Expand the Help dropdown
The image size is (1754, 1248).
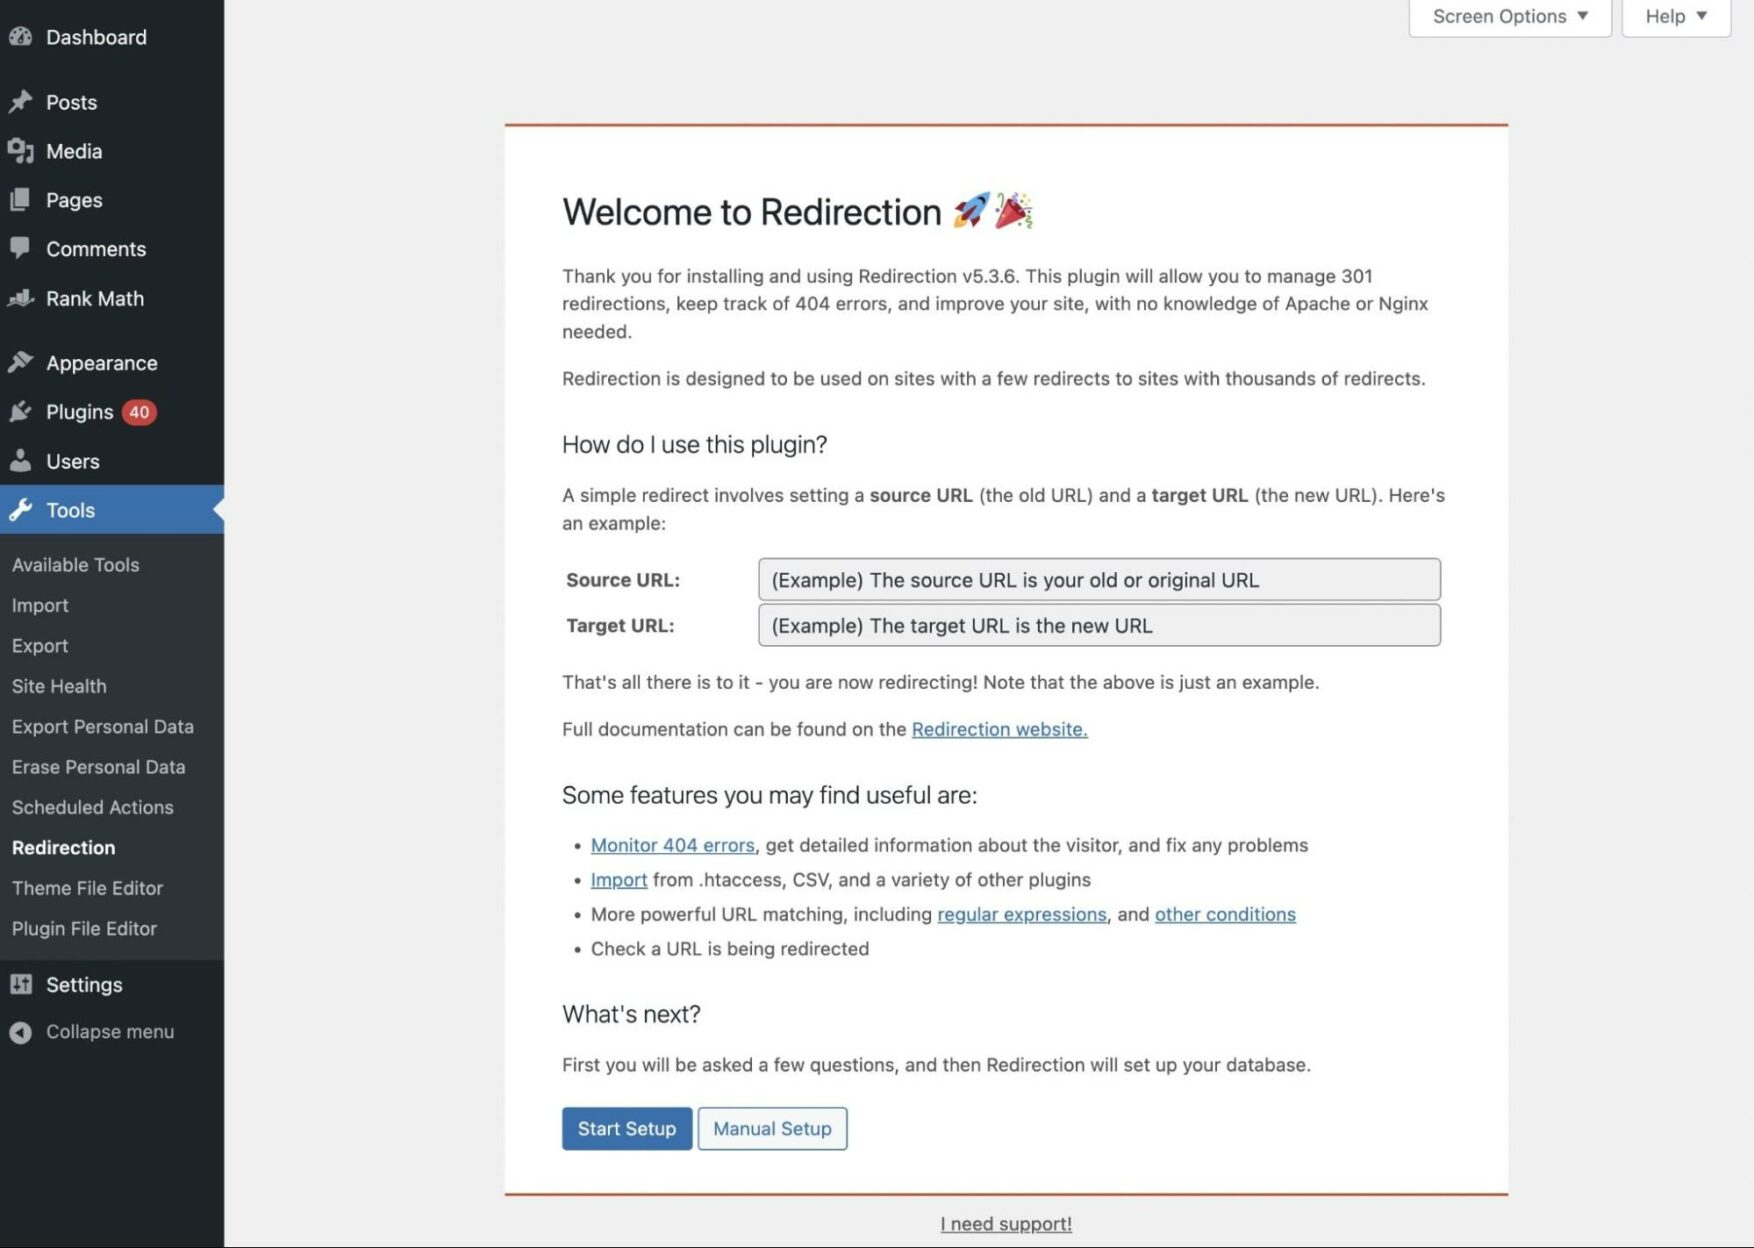tap(1674, 16)
